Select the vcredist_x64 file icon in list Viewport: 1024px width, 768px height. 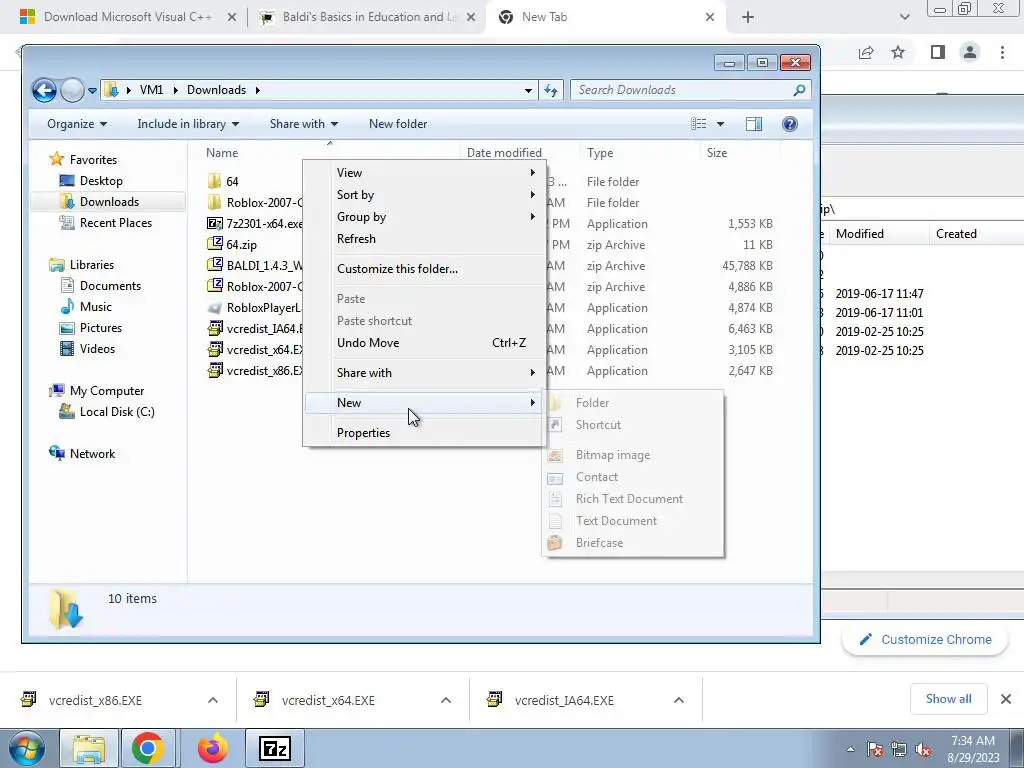point(215,349)
